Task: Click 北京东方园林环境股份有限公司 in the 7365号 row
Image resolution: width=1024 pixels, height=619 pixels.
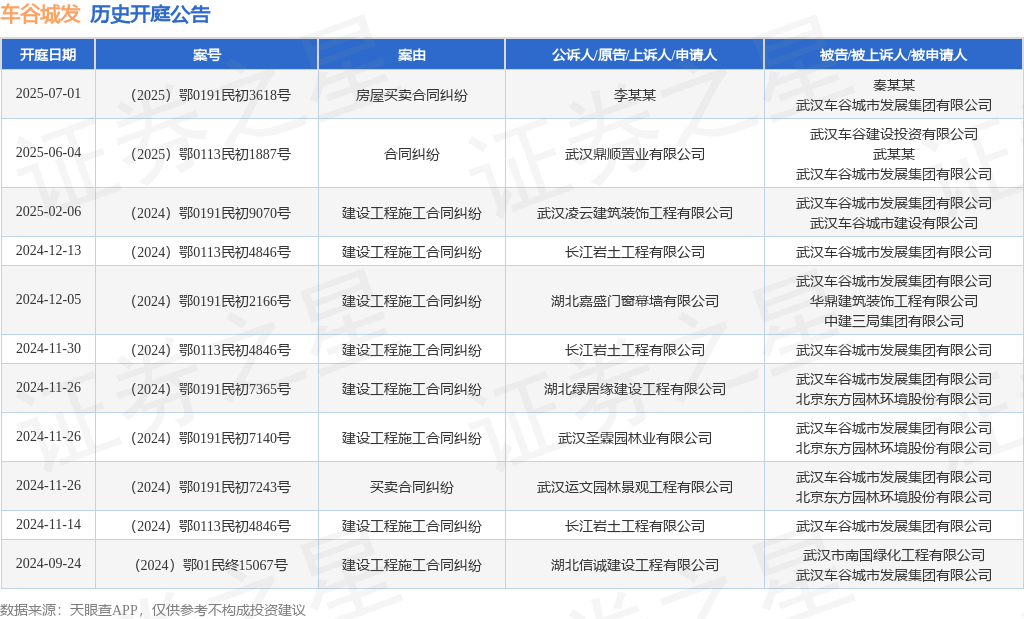Action: (893, 400)
